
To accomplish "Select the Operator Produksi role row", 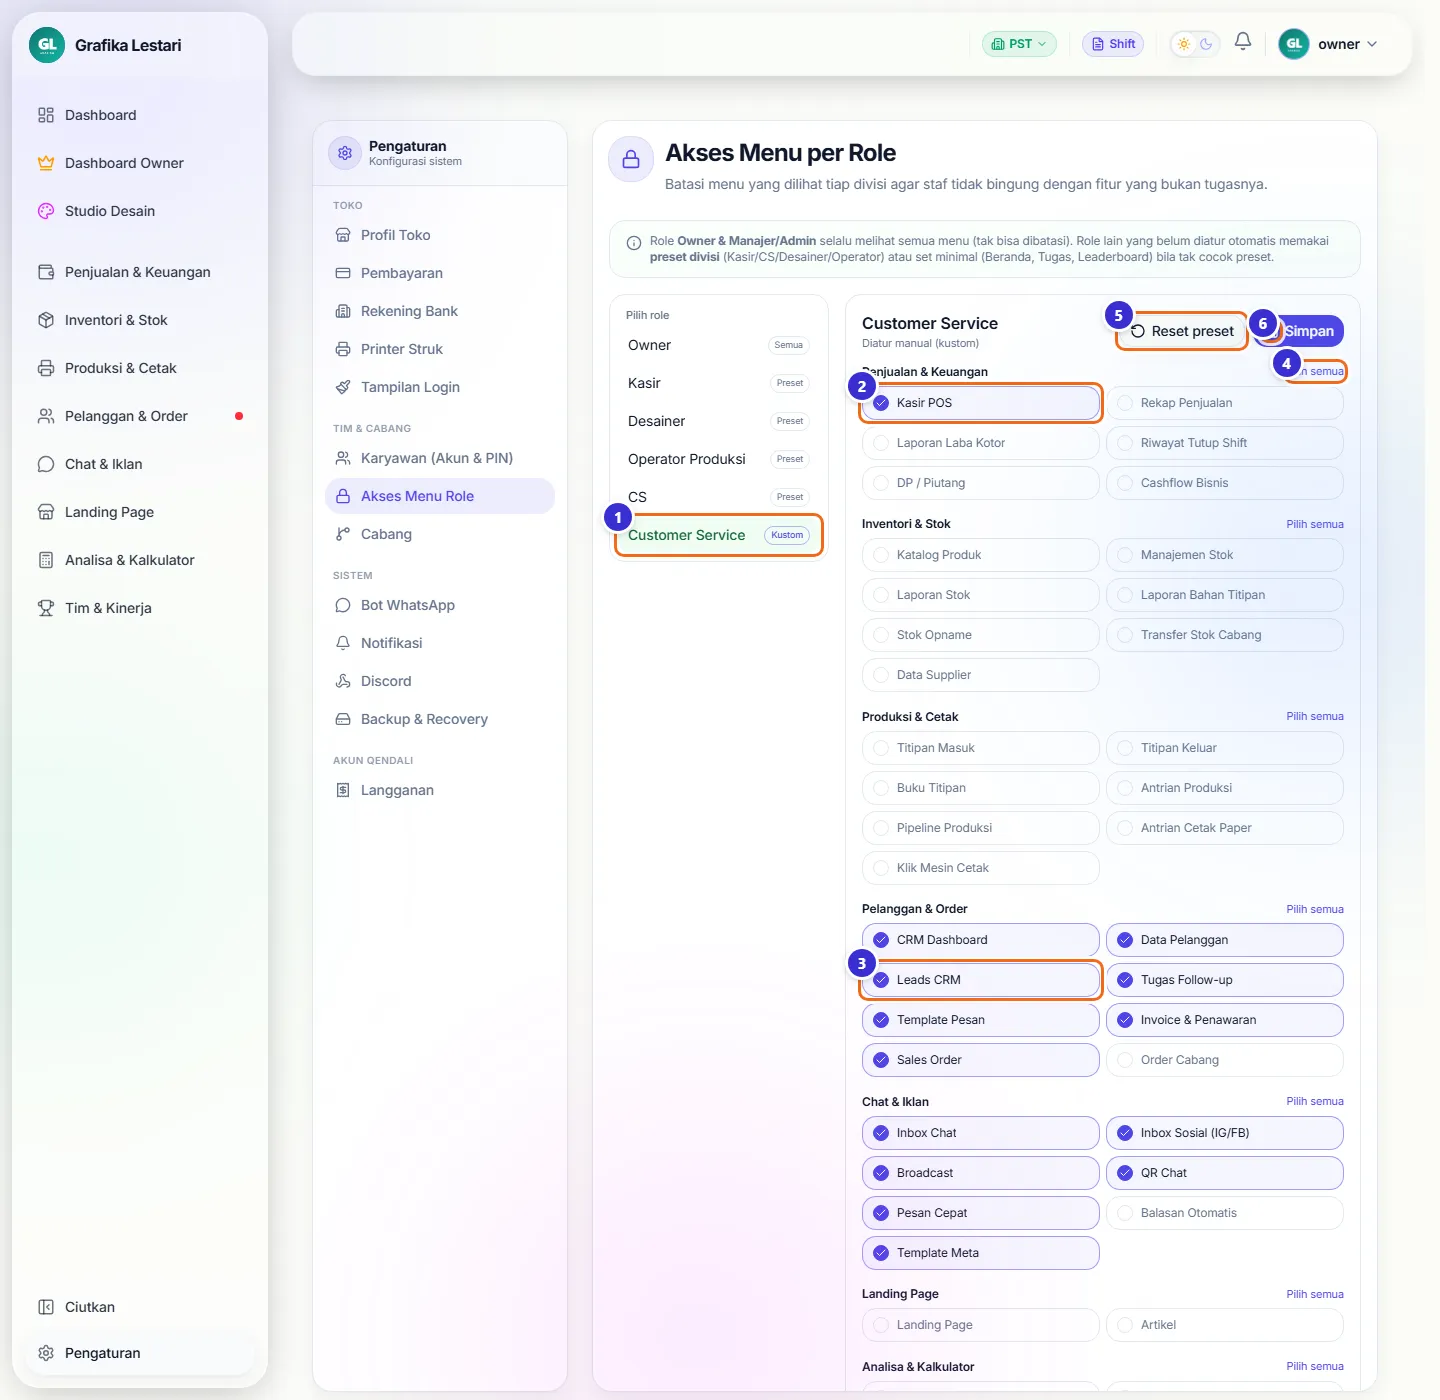I will (x=718, y=459).
